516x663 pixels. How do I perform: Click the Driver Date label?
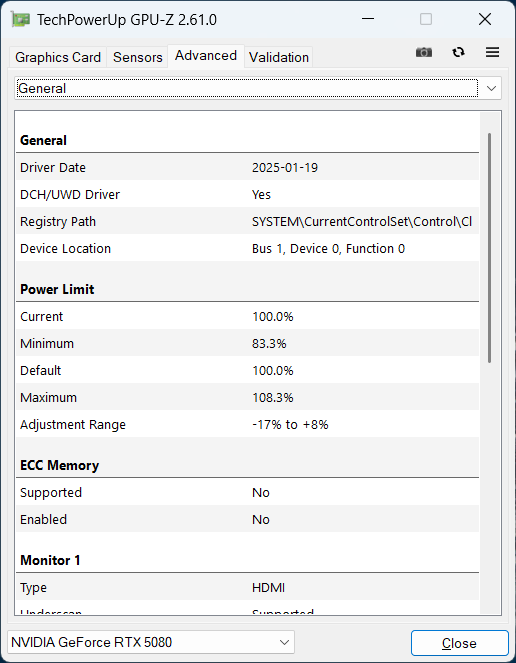53,167
